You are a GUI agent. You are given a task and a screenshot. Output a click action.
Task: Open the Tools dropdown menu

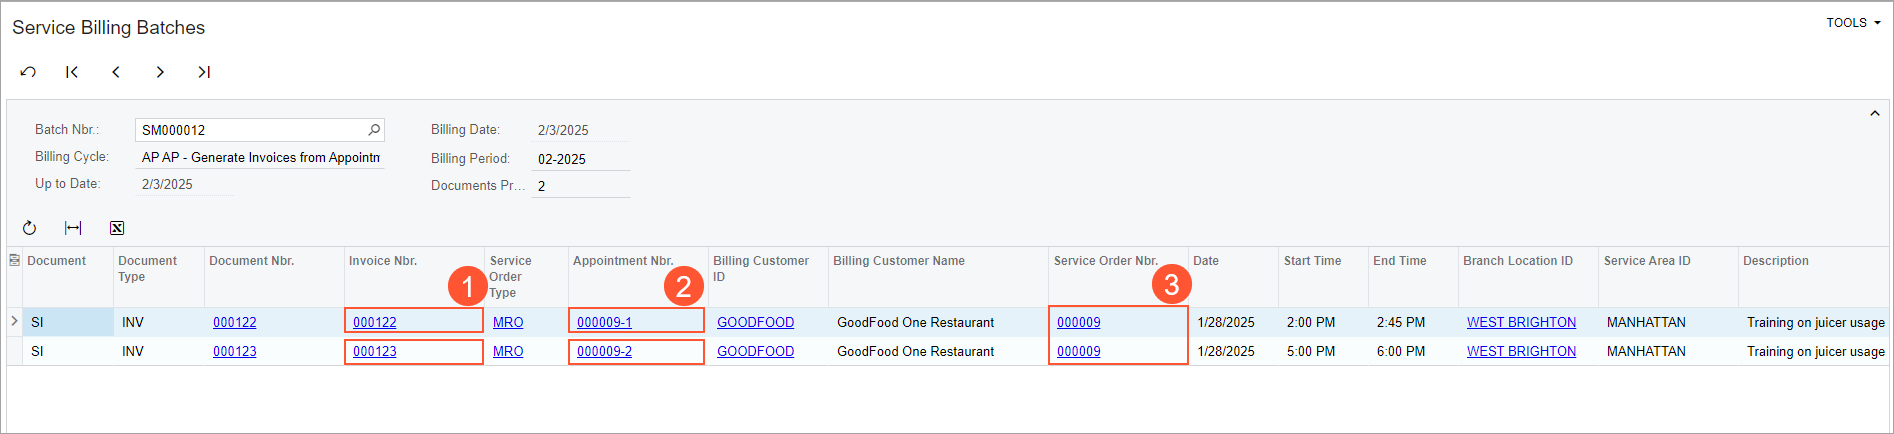(x=1853, y=23)
